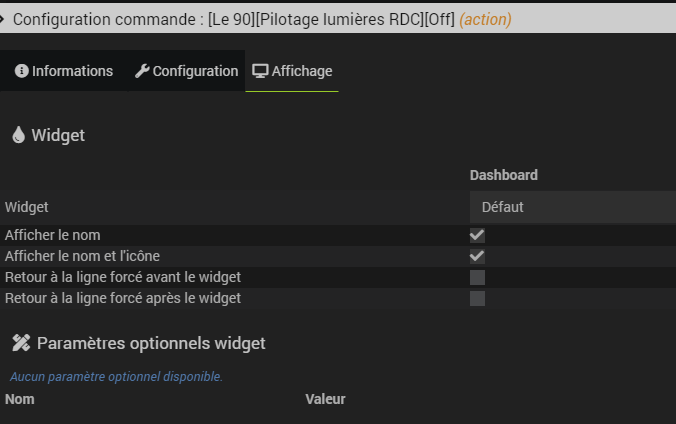Open the Dashboard widget dropdown showing Défaut
Screen dimensions: 676x424
(x=573, y=207)
